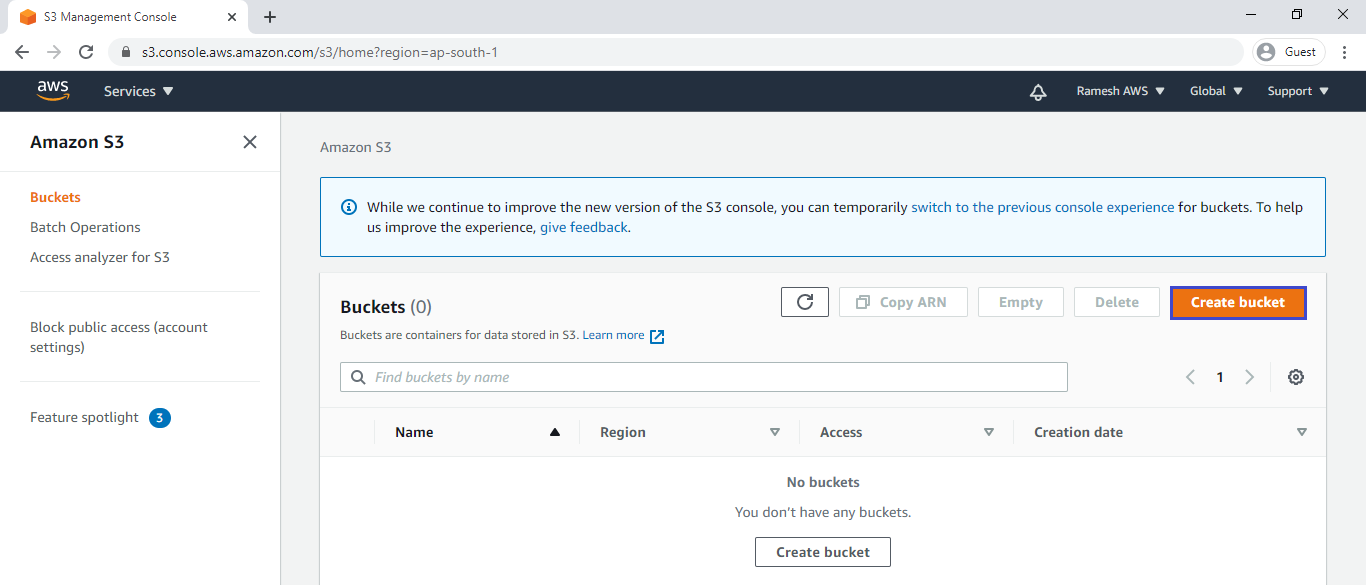Click the give feedback link
1366x585 pixels.
[x=584, y=227]
